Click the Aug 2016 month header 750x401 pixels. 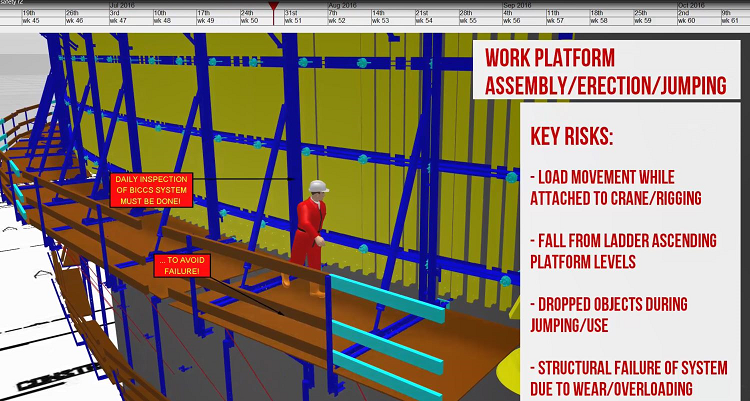click(342, 5)
